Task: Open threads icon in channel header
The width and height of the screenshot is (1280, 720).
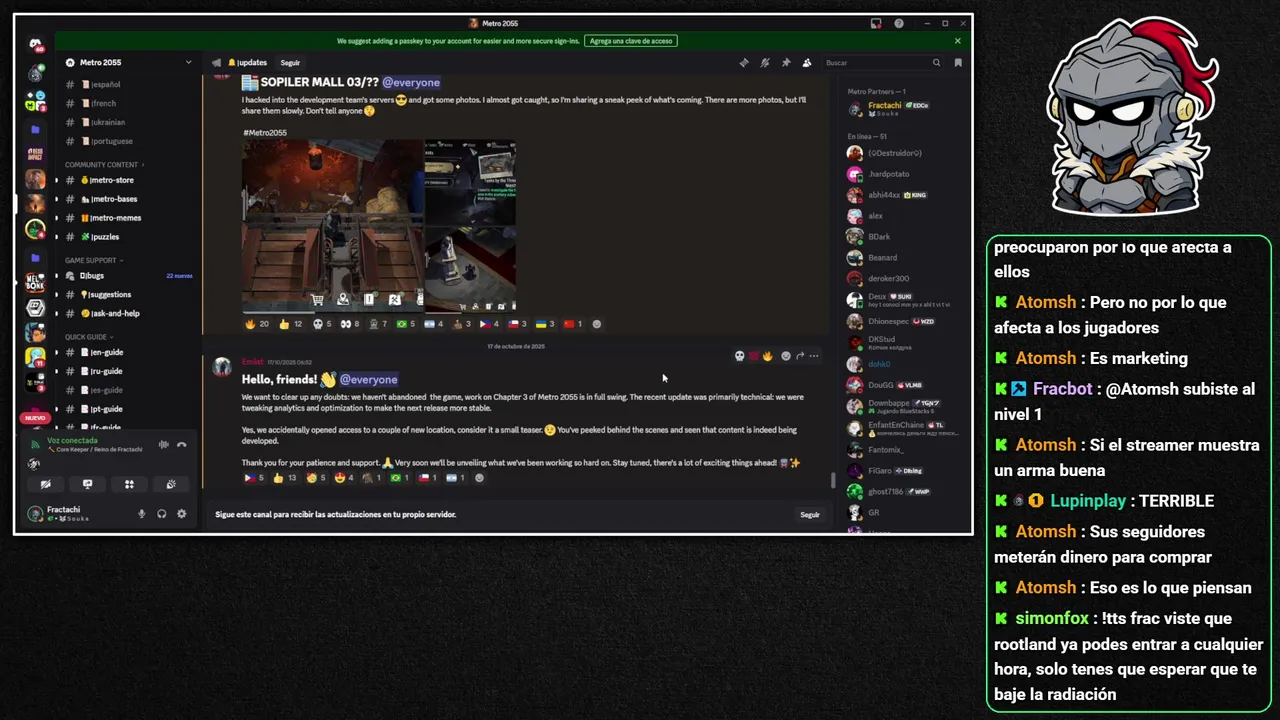Action: (744, 63)
